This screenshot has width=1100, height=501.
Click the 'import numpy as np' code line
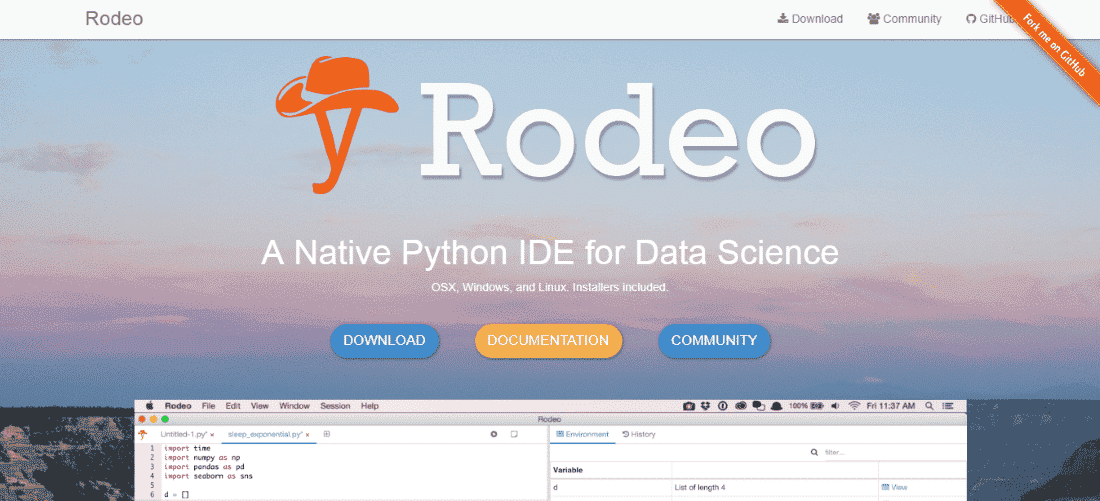[202, 457]
